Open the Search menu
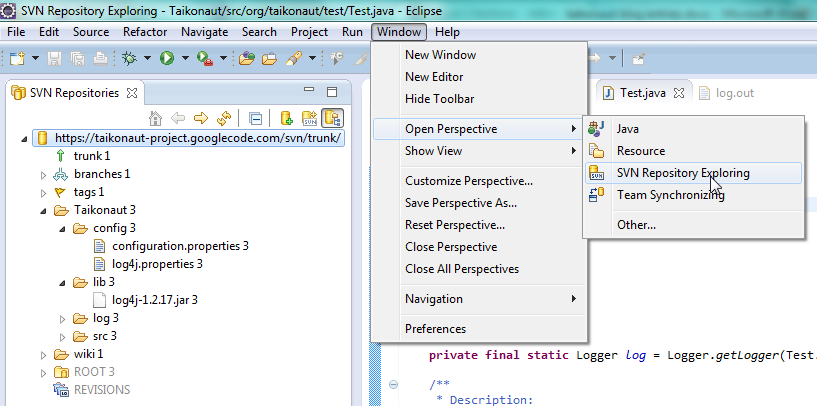The image size is (817, 406). 259,32
